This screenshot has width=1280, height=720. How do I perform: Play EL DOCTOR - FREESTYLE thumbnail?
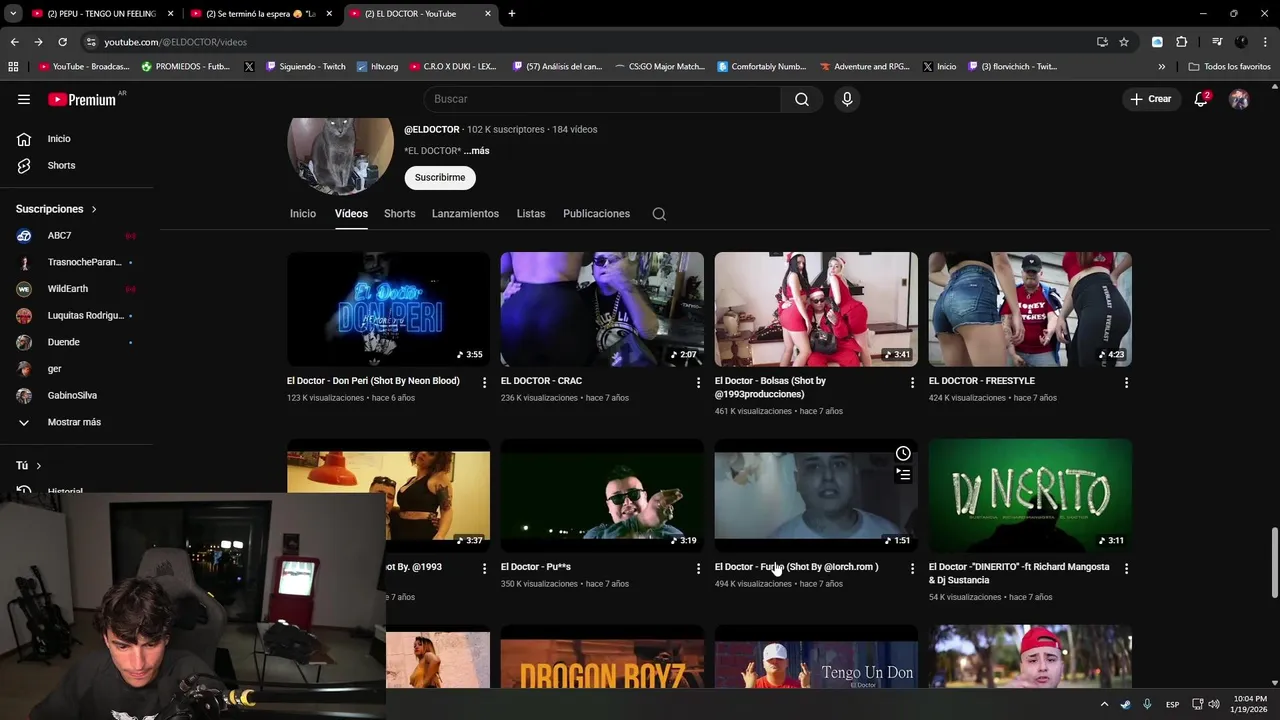coord(1030,309)
